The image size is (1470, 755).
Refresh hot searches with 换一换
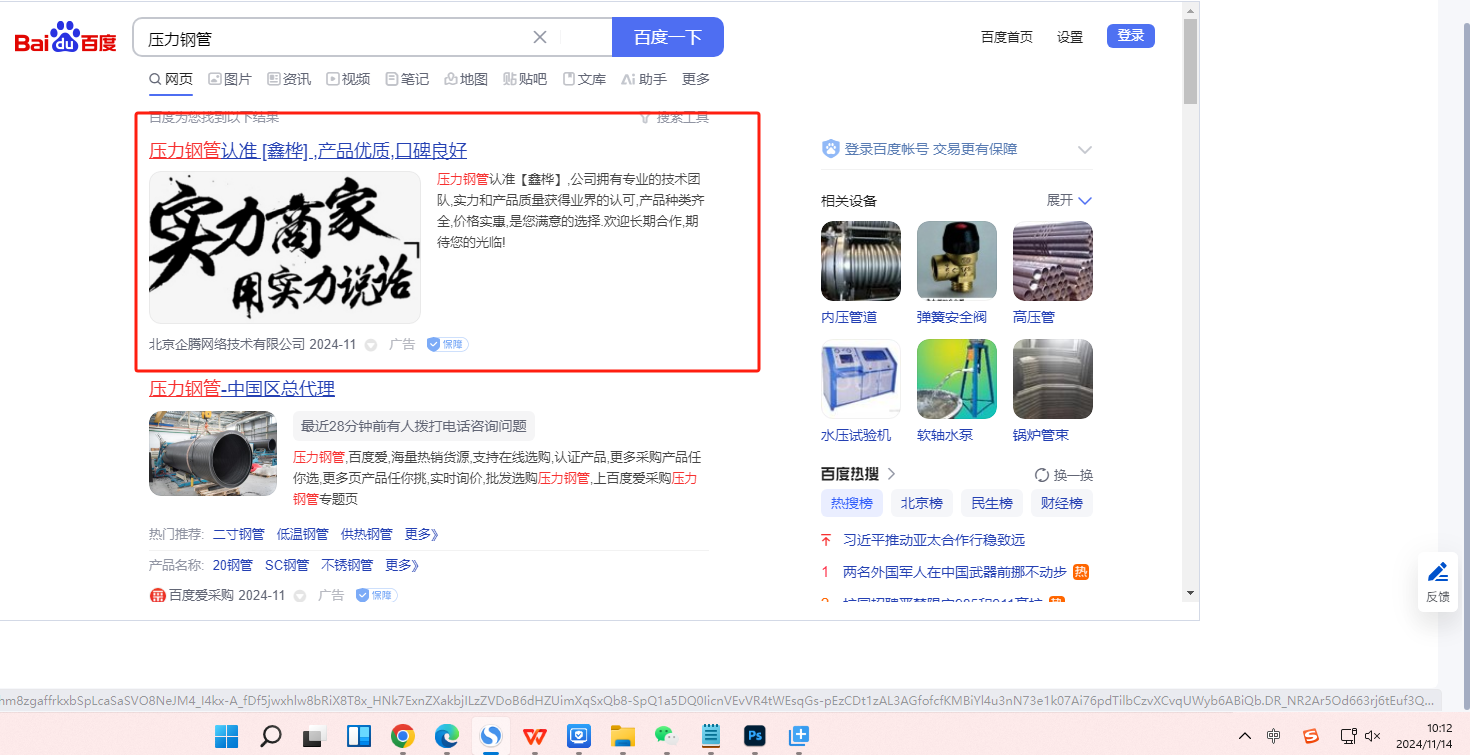click(1064, 475)
